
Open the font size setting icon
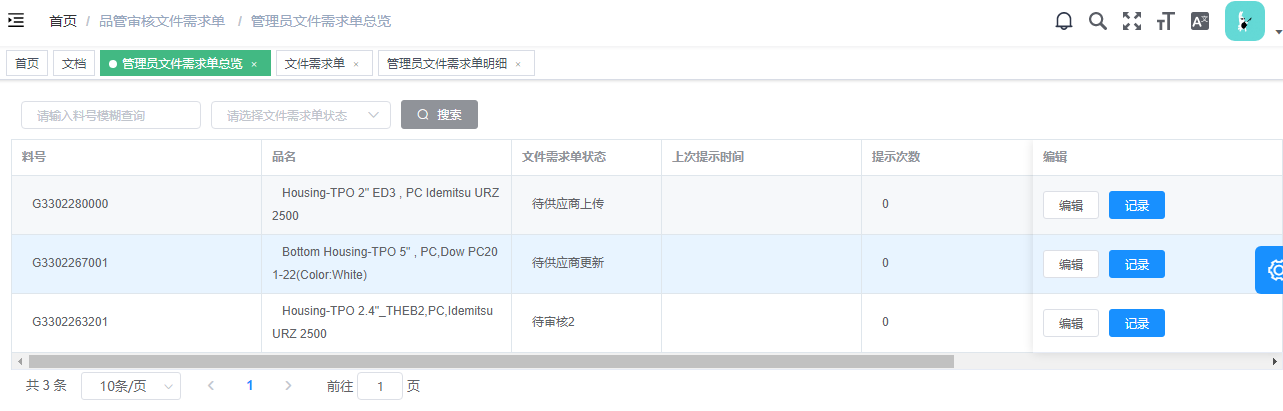[1165, 21]
